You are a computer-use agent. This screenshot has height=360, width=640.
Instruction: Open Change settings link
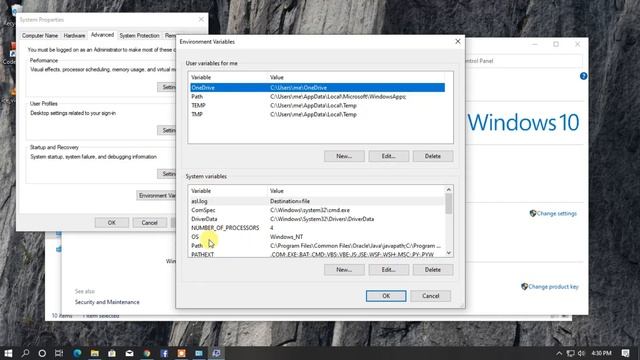click(x=556, y=213)
